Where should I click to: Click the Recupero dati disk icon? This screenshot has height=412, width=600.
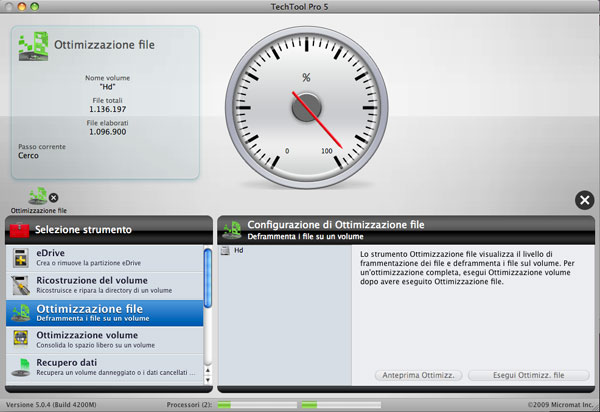[x=21, y=367]
